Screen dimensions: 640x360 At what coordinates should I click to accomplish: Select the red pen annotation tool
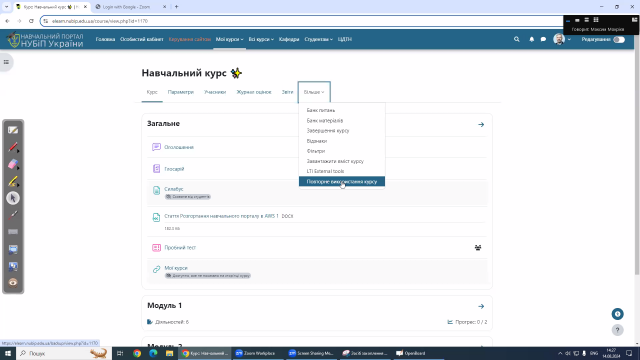coord(13,147)
